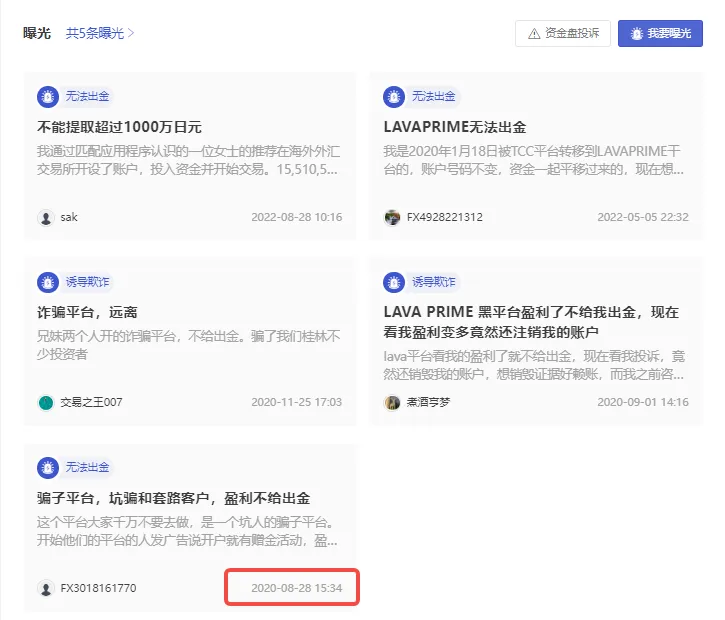
Task: Click 无法出金 tag on the sak card
Action: [87, 96]
